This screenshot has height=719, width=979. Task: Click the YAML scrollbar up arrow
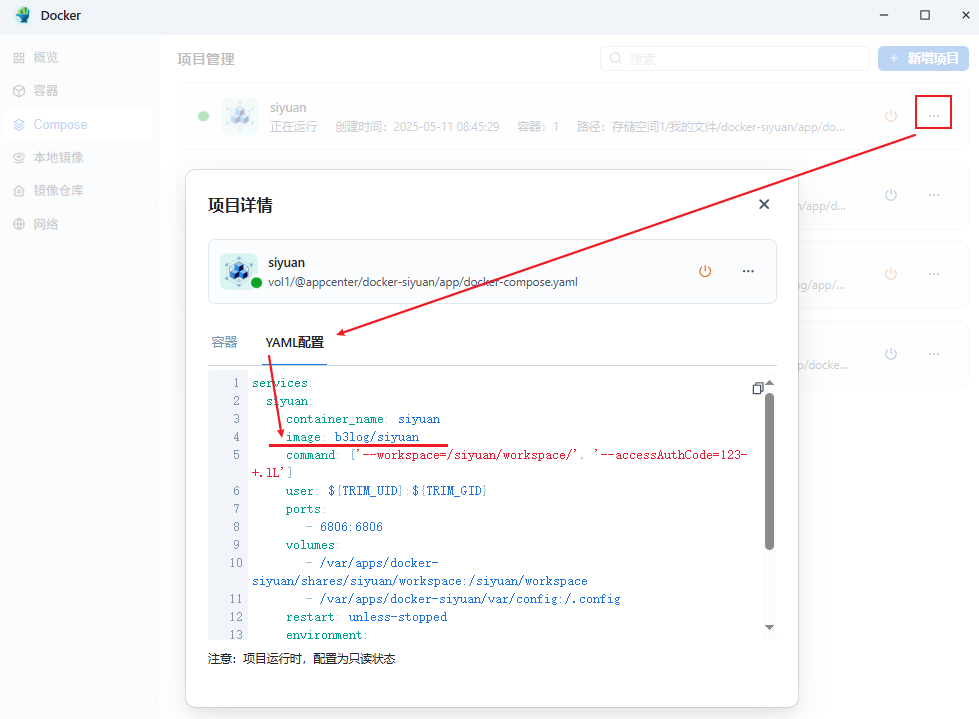click(x=769, y=383)
